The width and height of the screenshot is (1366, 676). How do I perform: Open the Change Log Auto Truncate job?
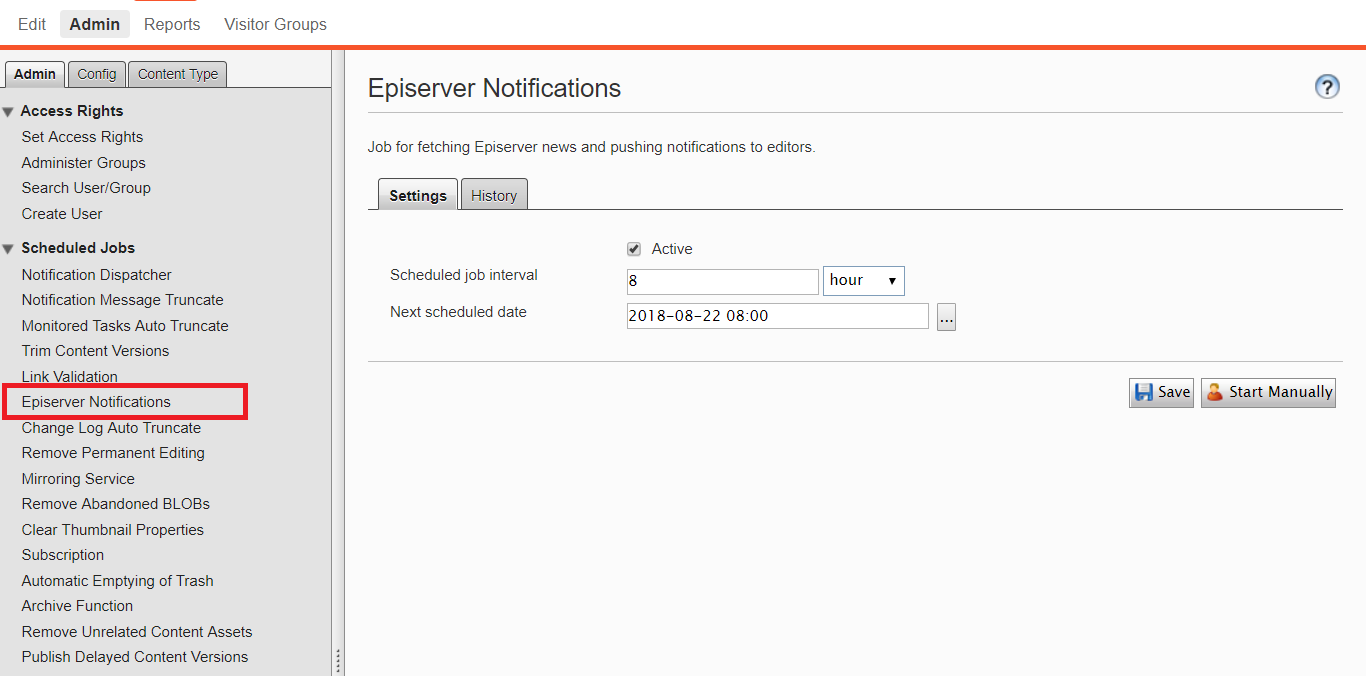(x=111, y=428)
